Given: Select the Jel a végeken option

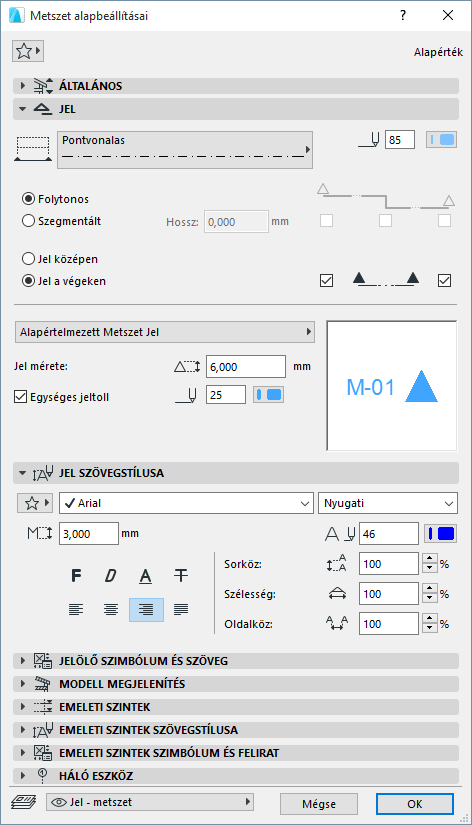Looking at the screenshot, I should coord(28,281).
